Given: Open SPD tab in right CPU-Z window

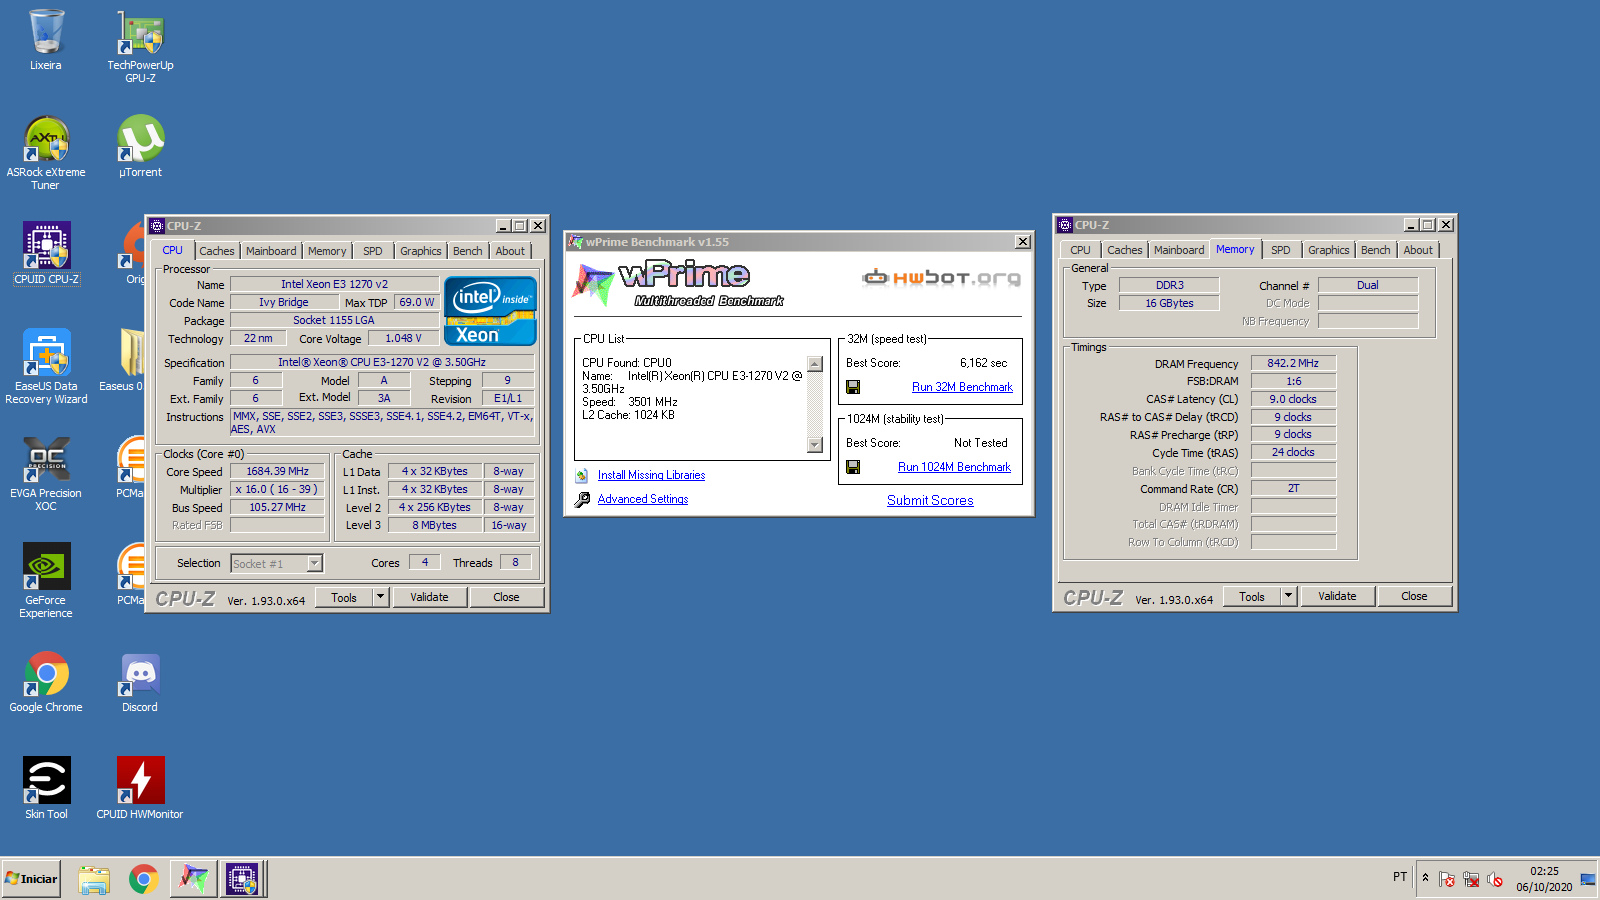Looking at the screenshot, I should click(1281, 250).
